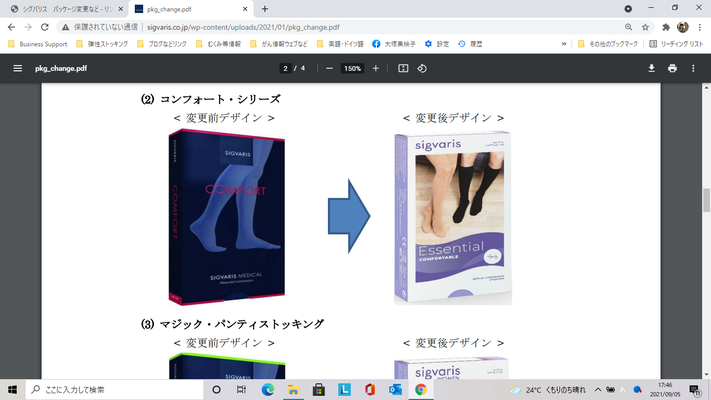Launch Microsoft Edge from taskbar
This screenshot has height=400, width=711.
click(268, 390)
